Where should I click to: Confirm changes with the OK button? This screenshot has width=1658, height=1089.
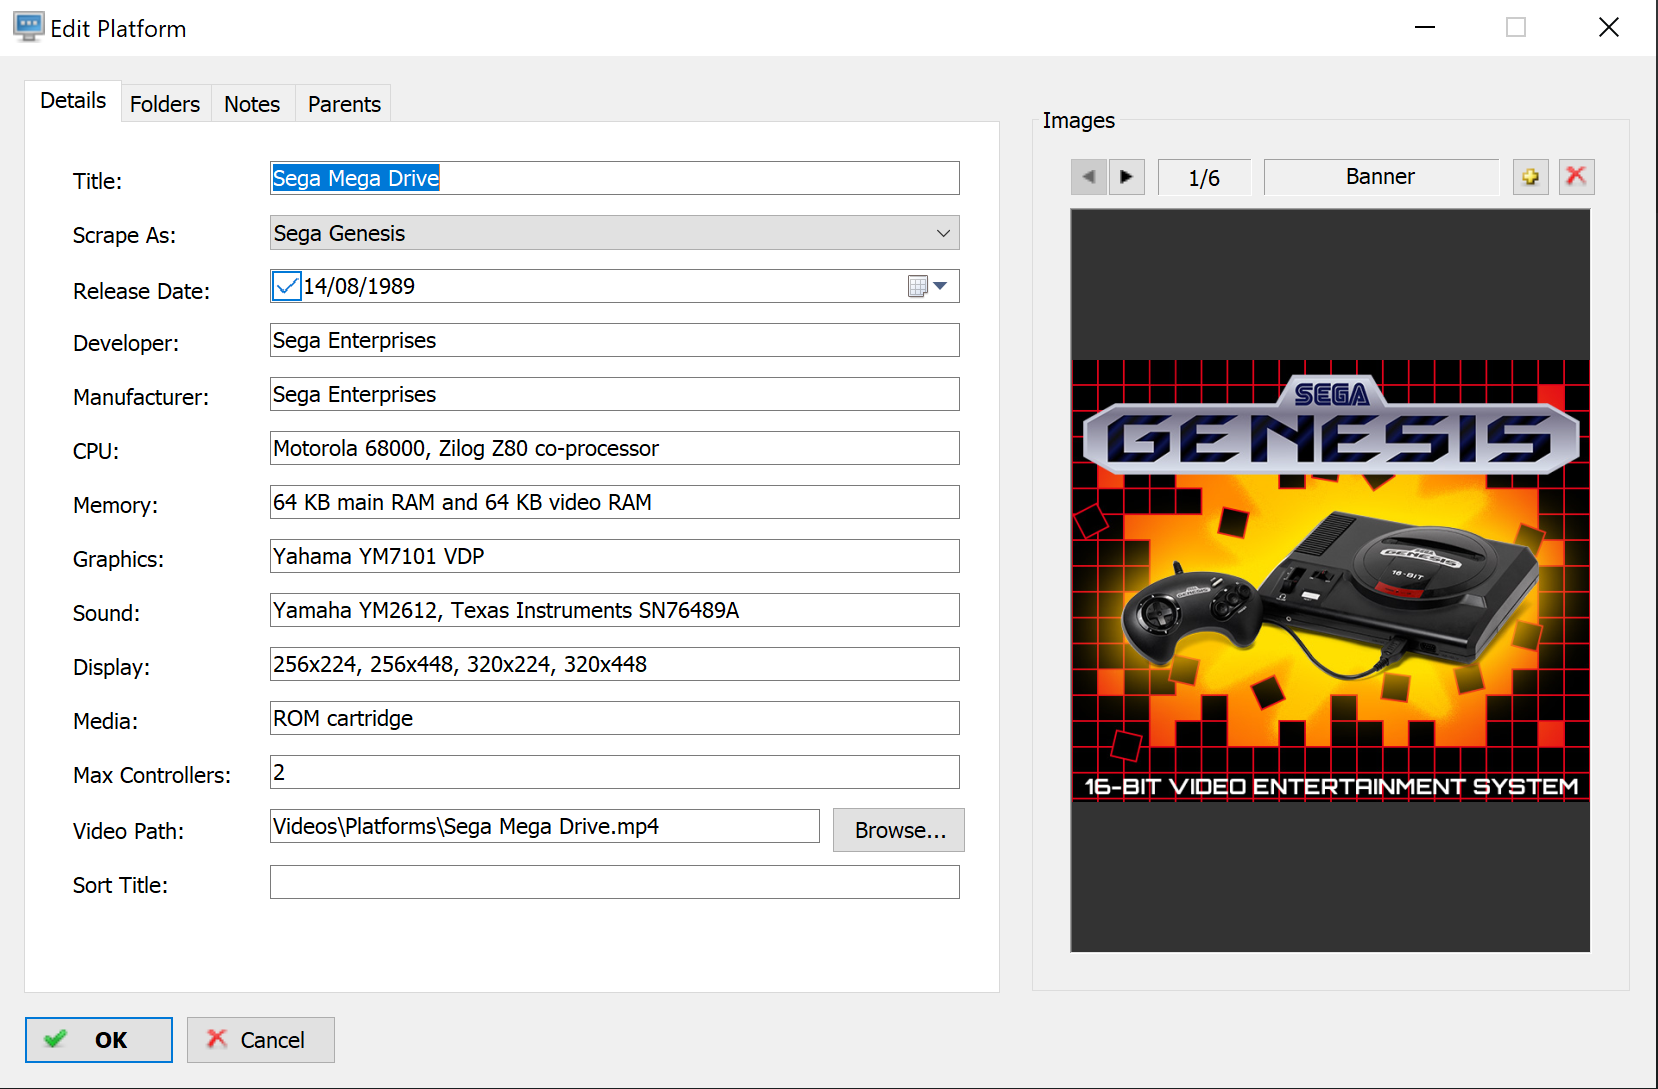(99, 1040)
